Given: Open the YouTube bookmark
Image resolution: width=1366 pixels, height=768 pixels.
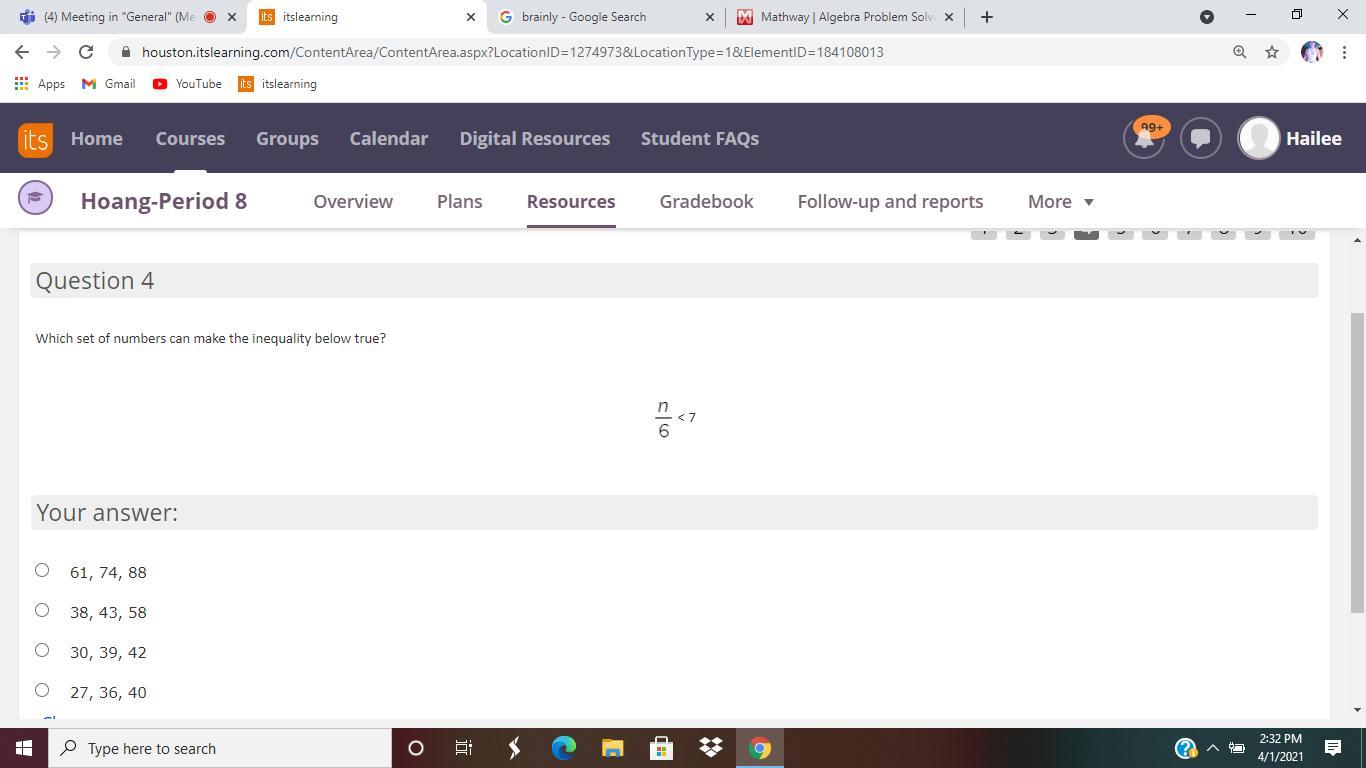Looking at the screenshot, I should [x=187, y=84].
